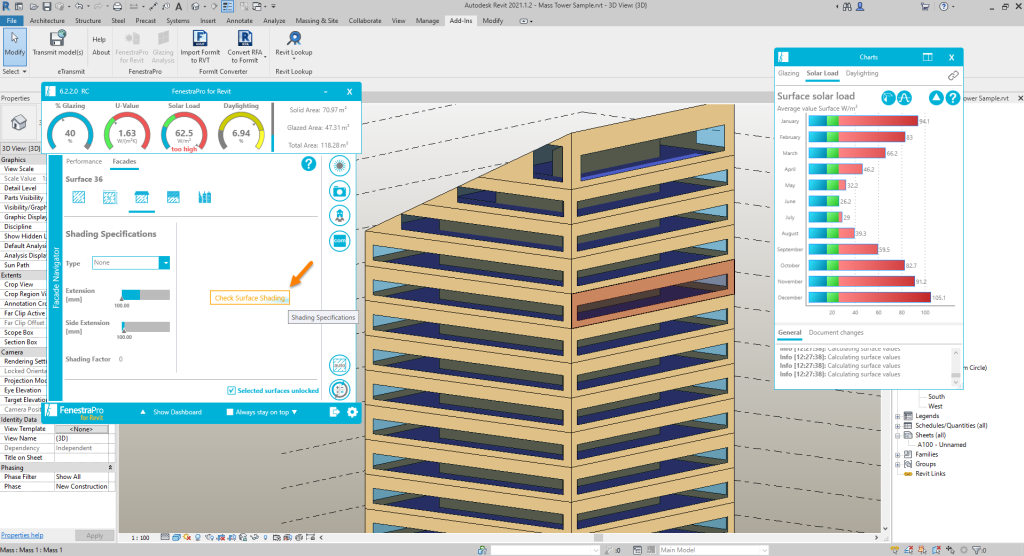This screenshot has width=1024, height=556.
Task: Expand Schedules/Quantities (all) node
Action: point(898,426)
